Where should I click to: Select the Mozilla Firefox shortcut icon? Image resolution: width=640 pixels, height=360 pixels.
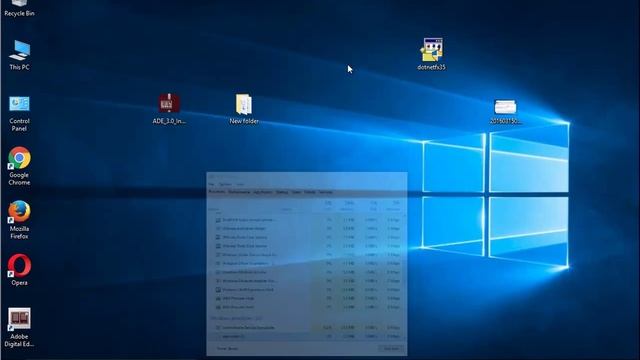click(x=19, y=220)
